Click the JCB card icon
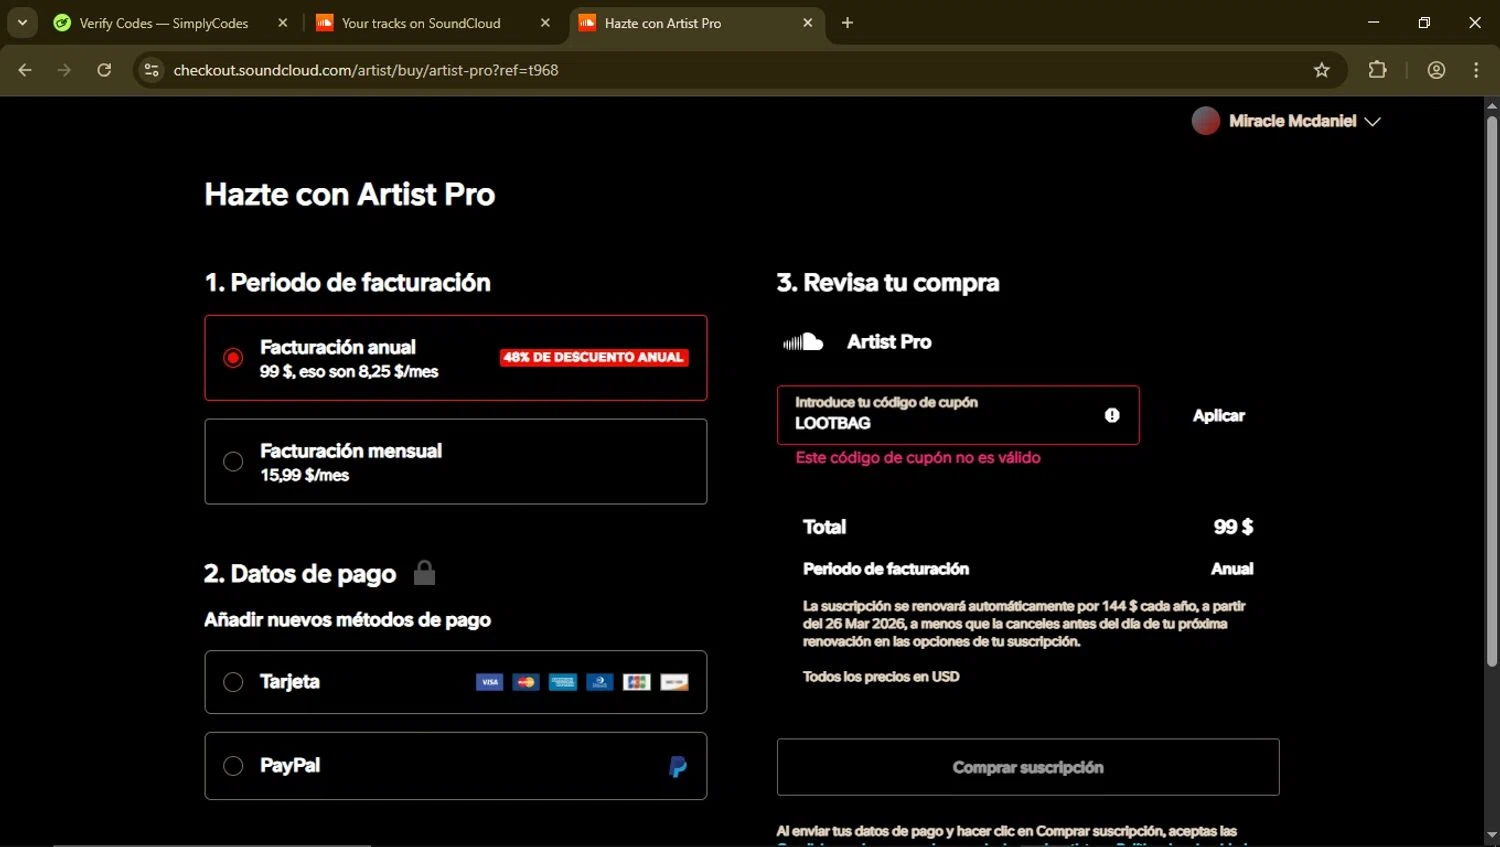This screenshot has height=847, width=1500. [x=637, y=682]
